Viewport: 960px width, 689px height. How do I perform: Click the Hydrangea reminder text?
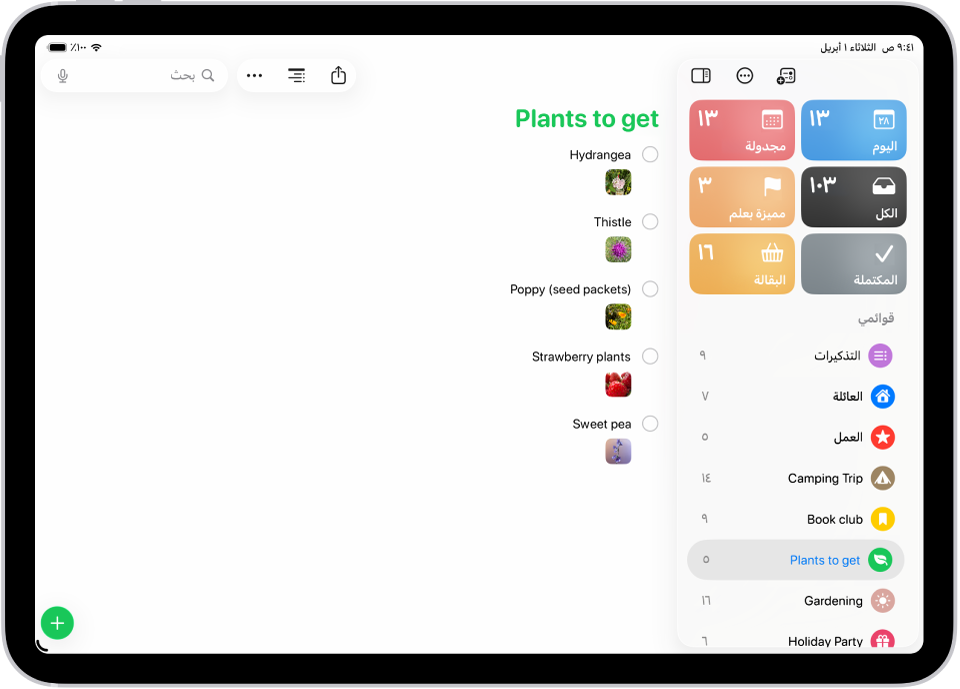point(600,155)
